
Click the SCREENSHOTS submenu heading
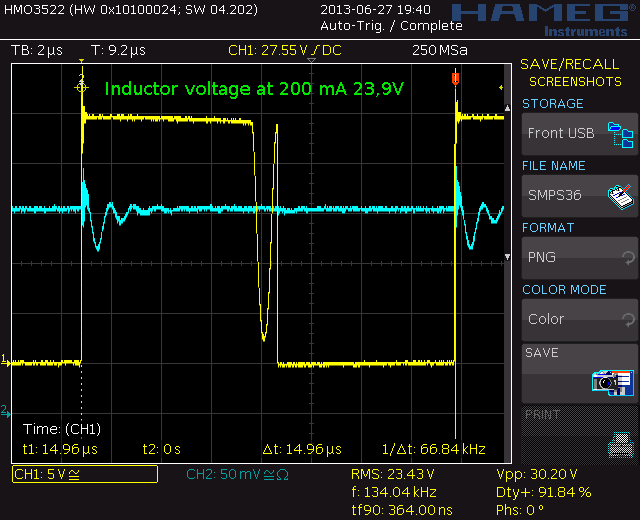(x=575, y=81)
